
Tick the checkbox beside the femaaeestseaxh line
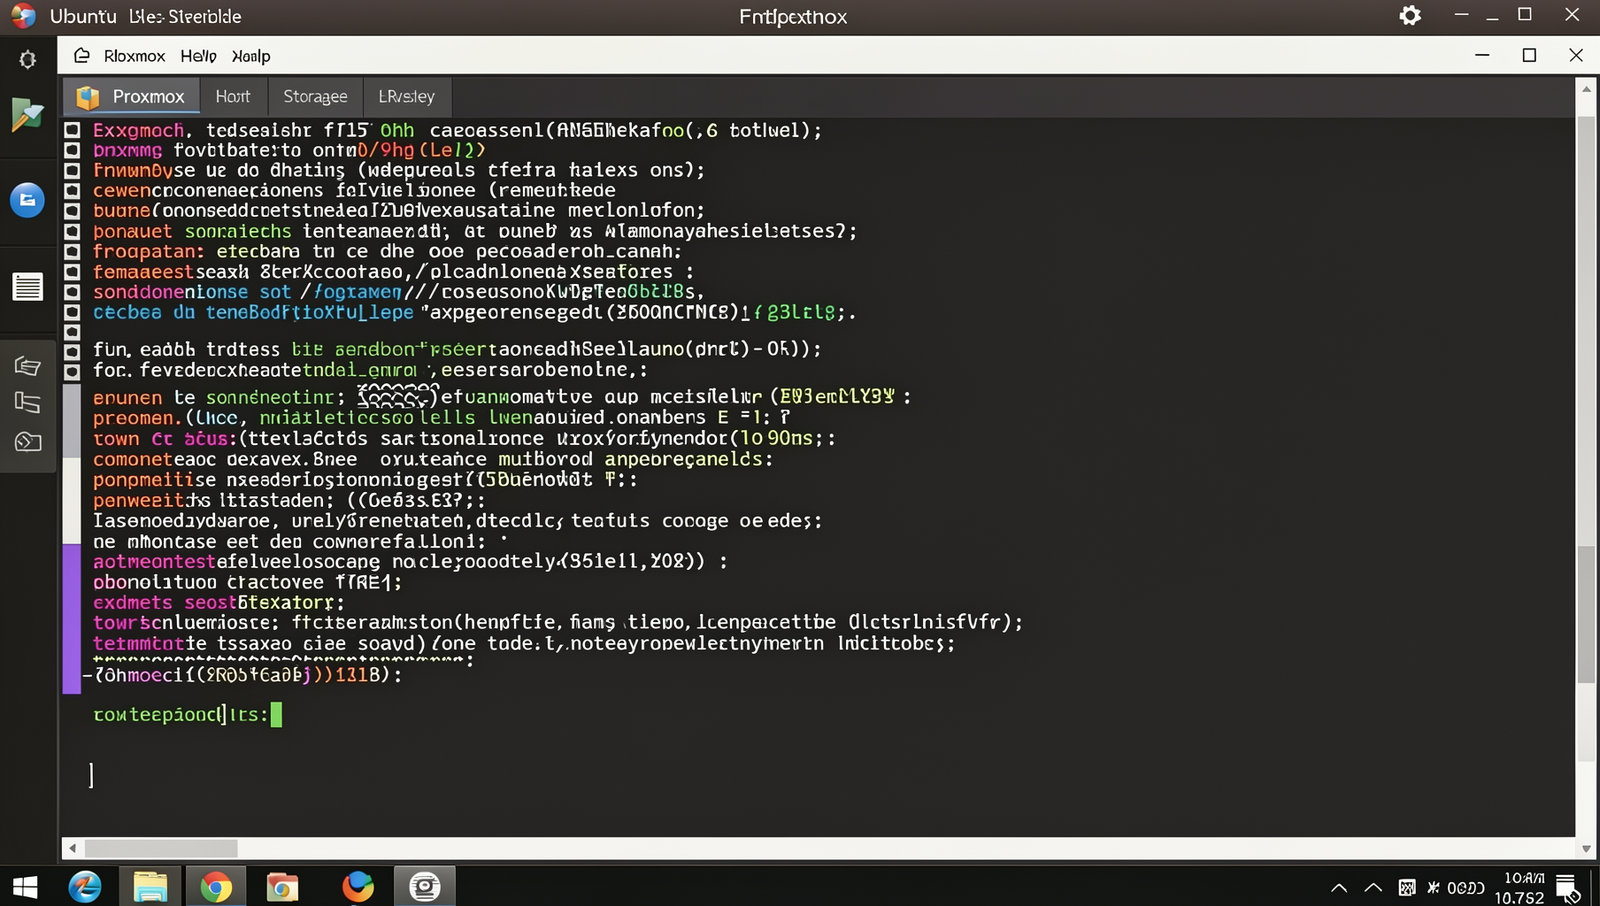[72, 271]
